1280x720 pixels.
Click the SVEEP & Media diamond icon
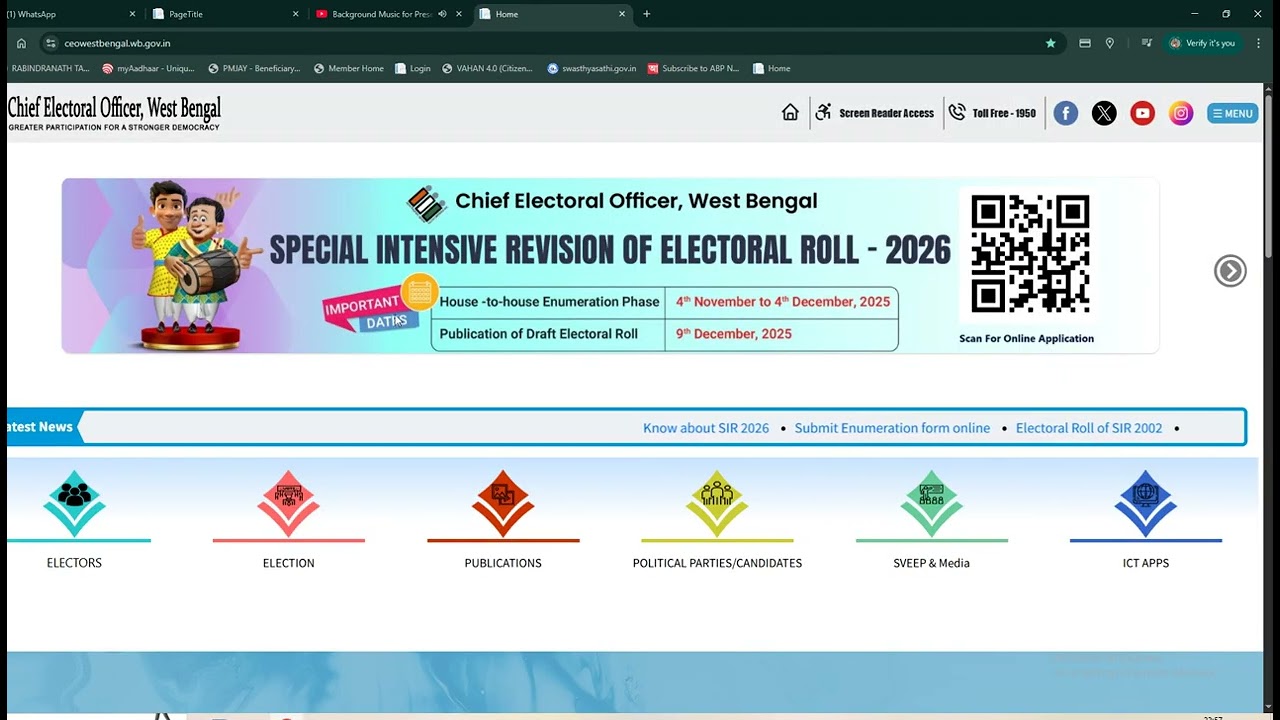[931, 502]
